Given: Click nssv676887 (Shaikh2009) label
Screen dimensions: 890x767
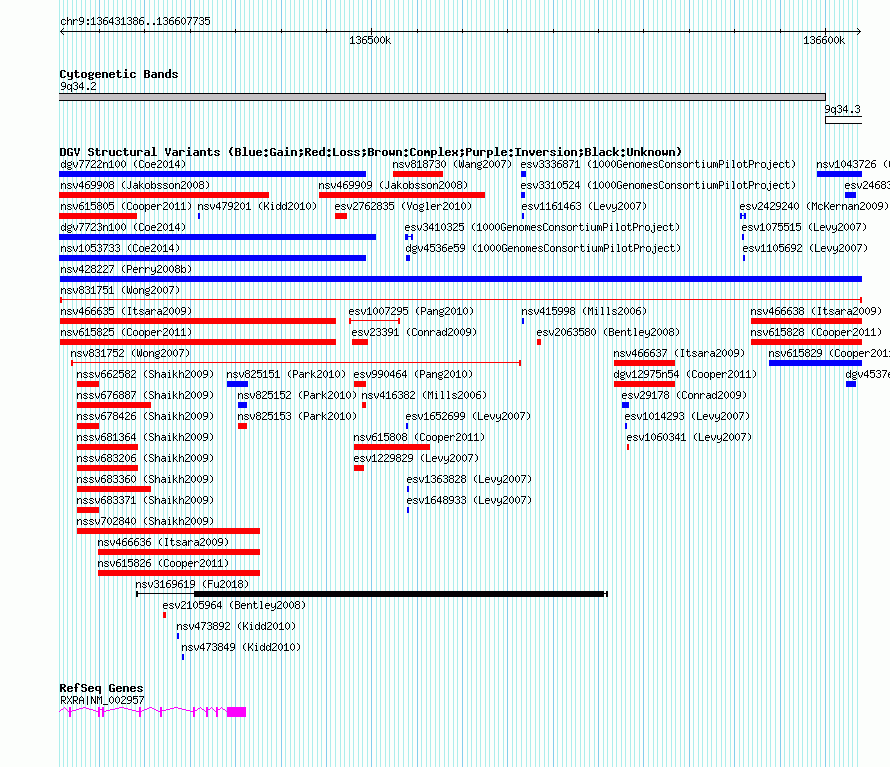Looking at the screenshot, I should pyautogui.click(x=145, y=396).
